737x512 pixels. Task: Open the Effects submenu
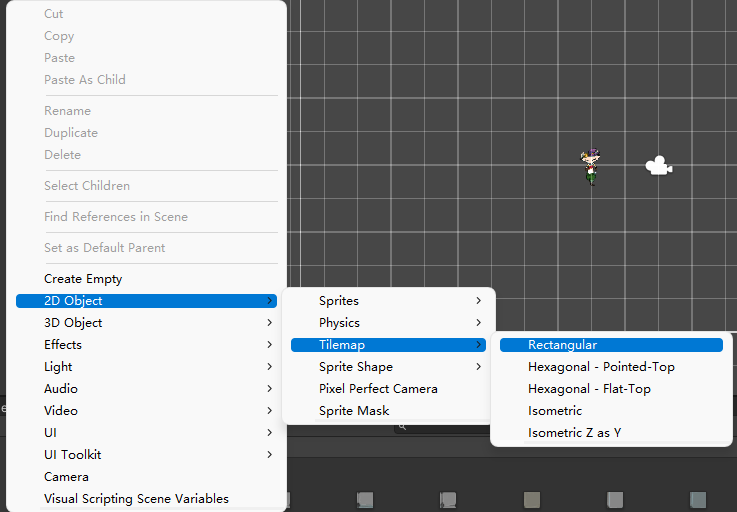pos(146,345)
